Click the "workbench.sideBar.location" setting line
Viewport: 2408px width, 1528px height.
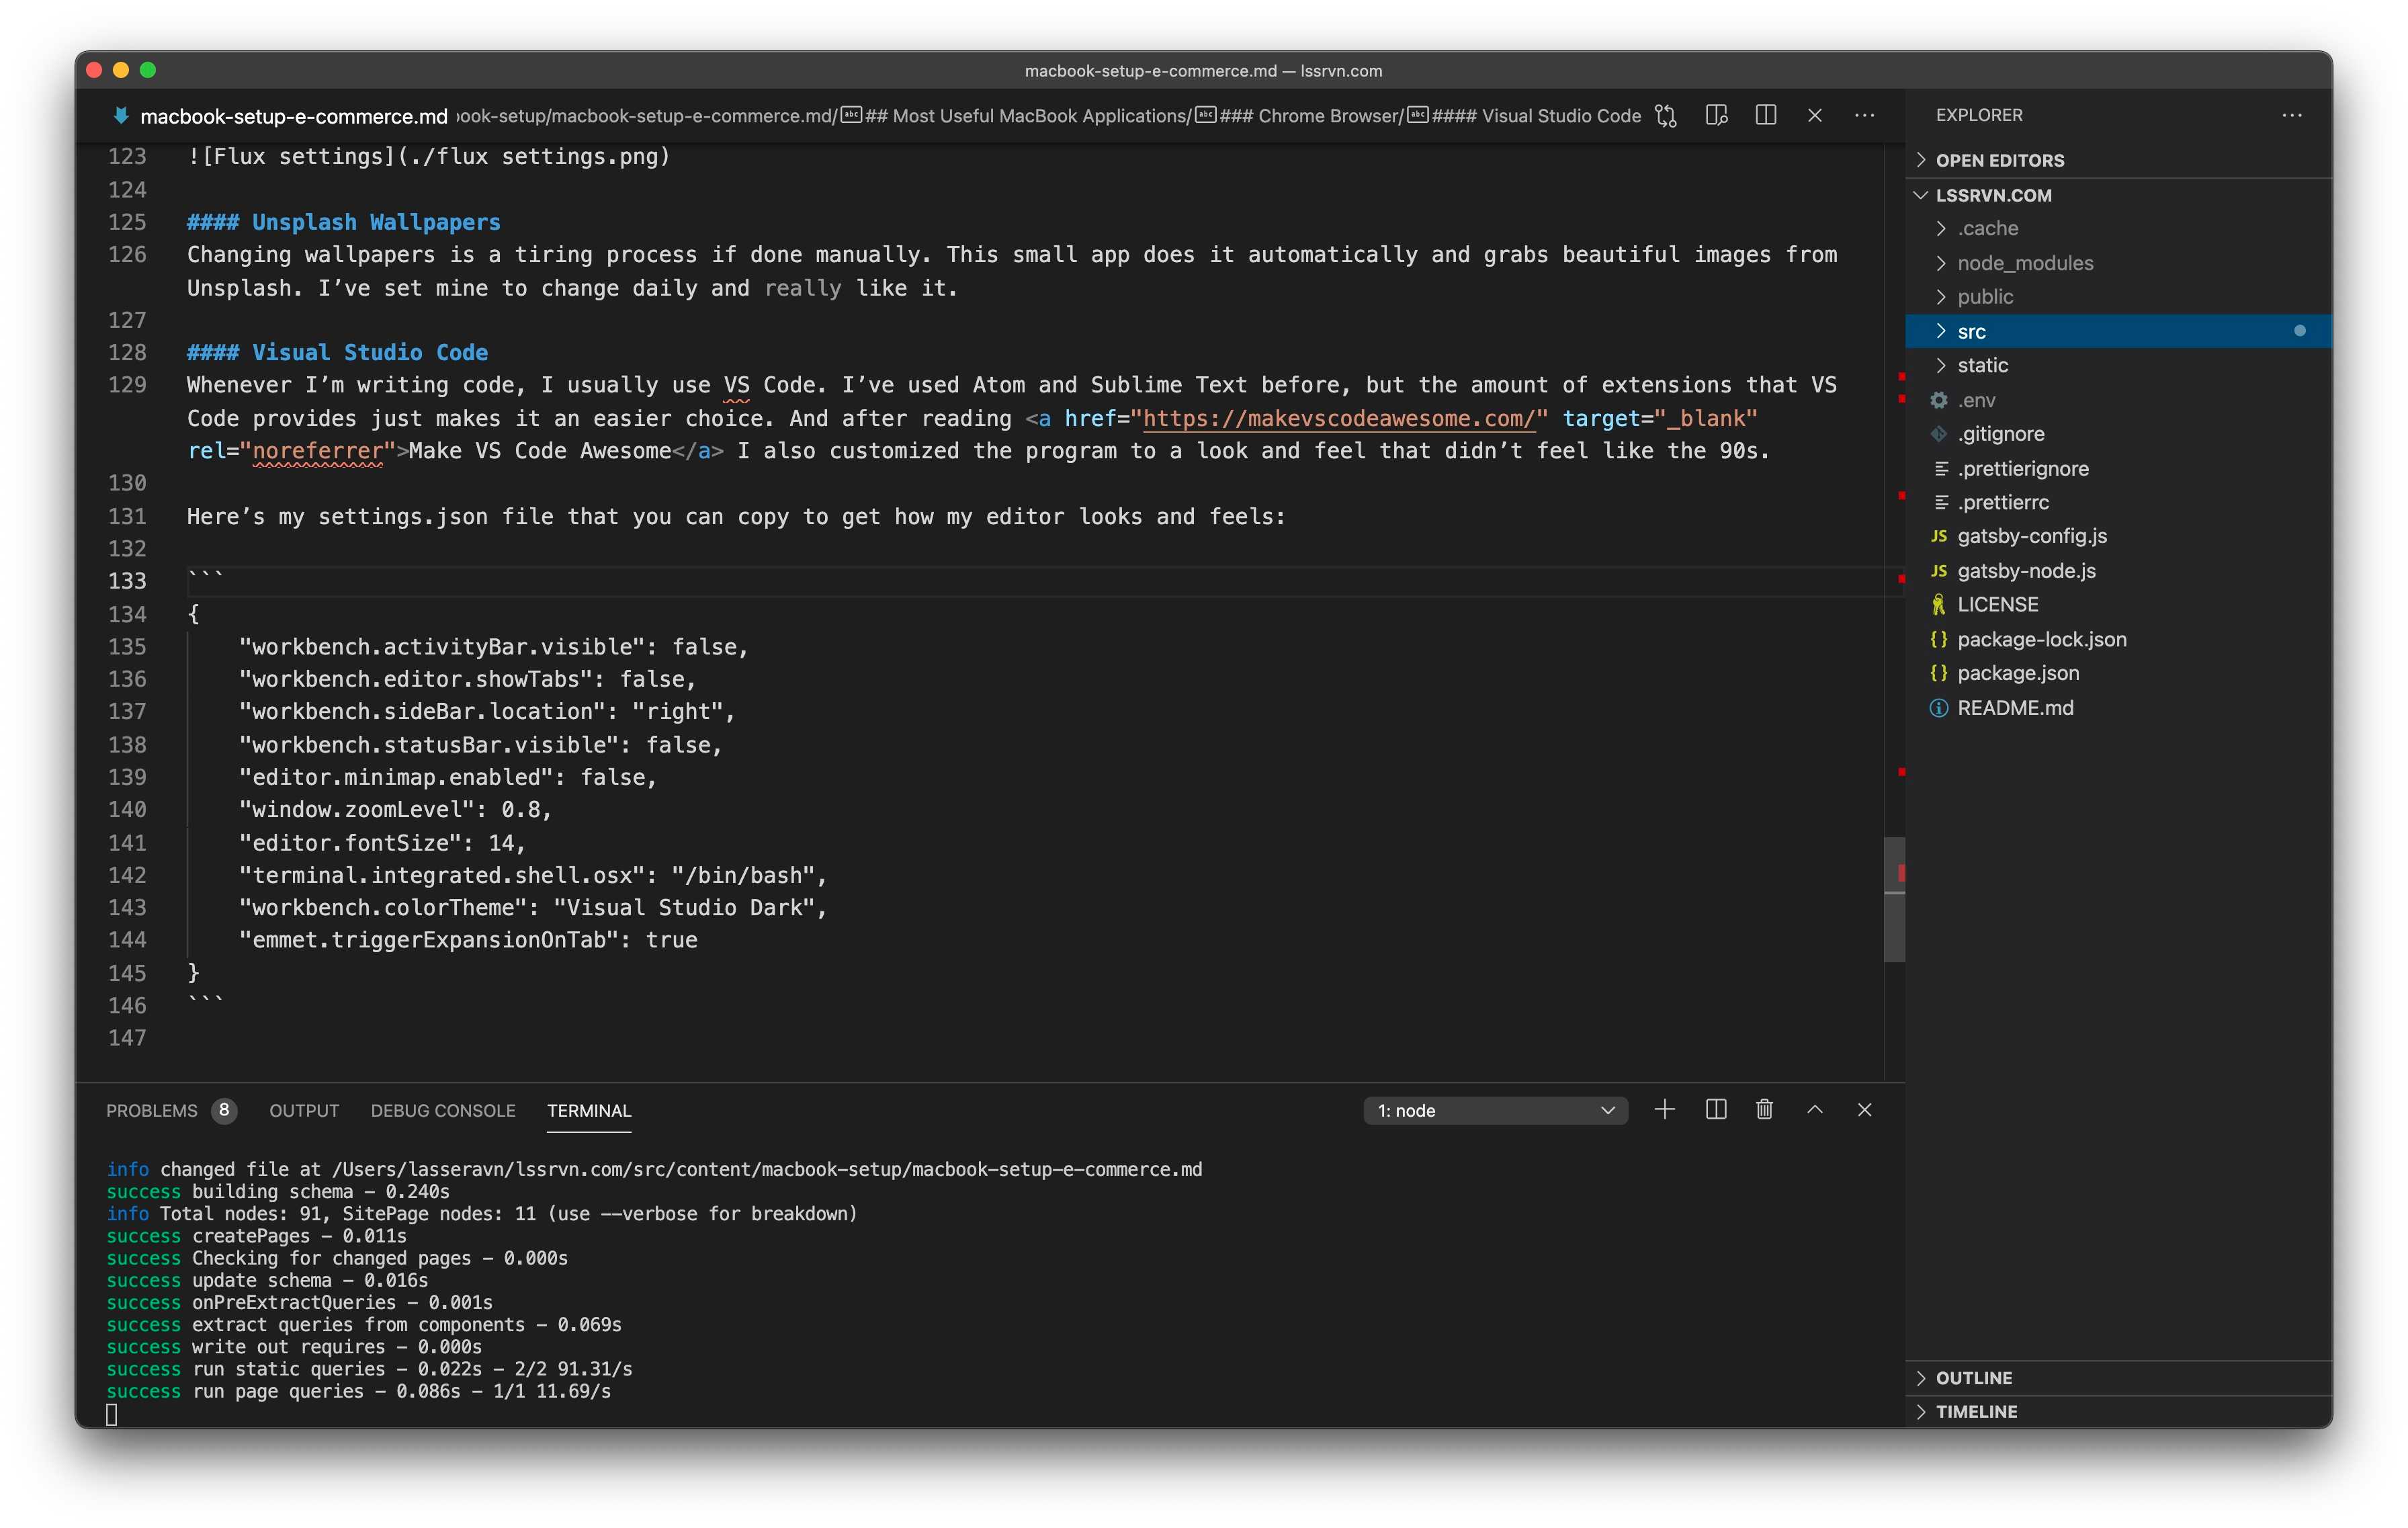click(x=487, y=711)
